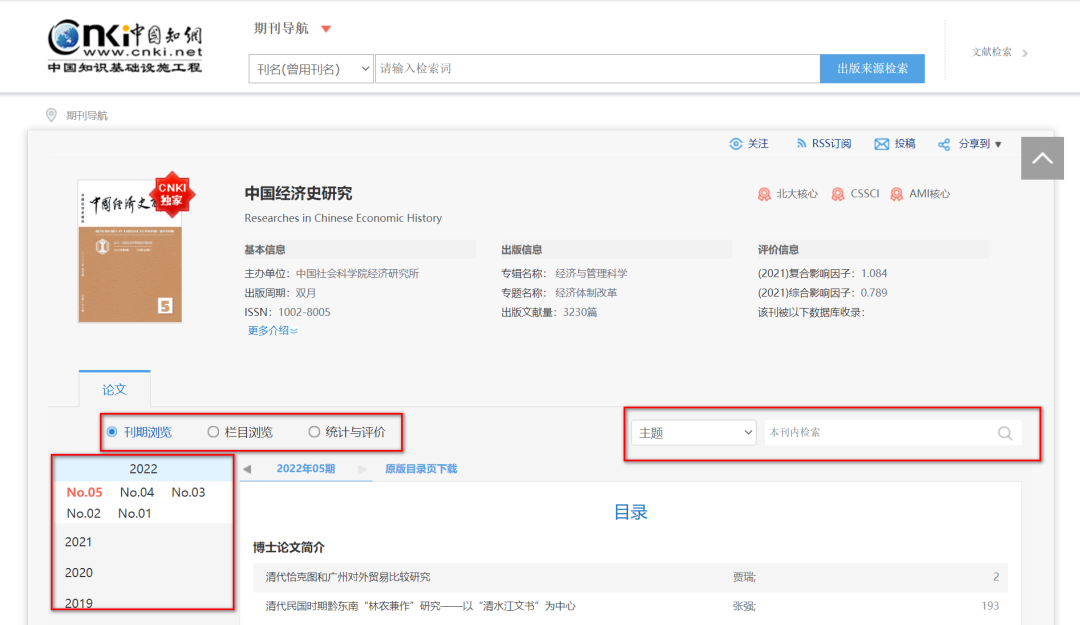This screenshot has height=625, width=1080.
Task: Click the 分享到 share icon
Action: (944, 144)
